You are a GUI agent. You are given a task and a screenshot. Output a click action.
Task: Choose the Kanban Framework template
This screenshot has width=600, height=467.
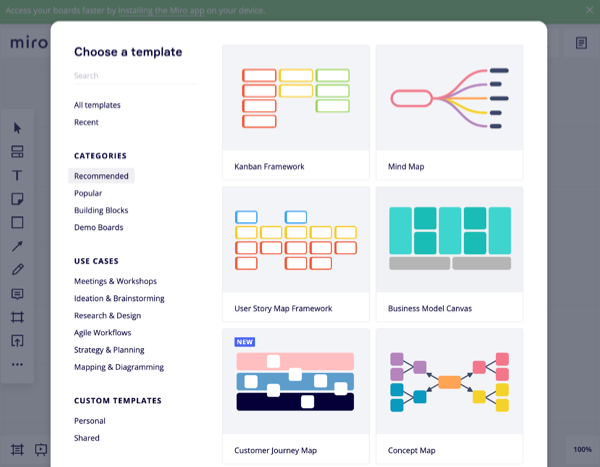295,111
